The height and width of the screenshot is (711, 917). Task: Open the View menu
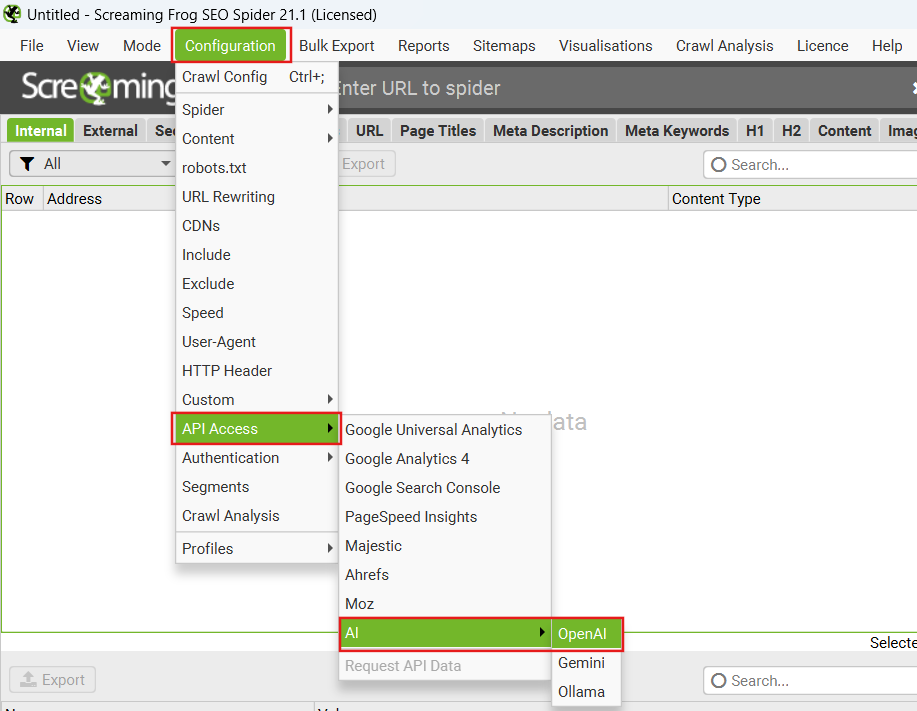click(83, 46)
